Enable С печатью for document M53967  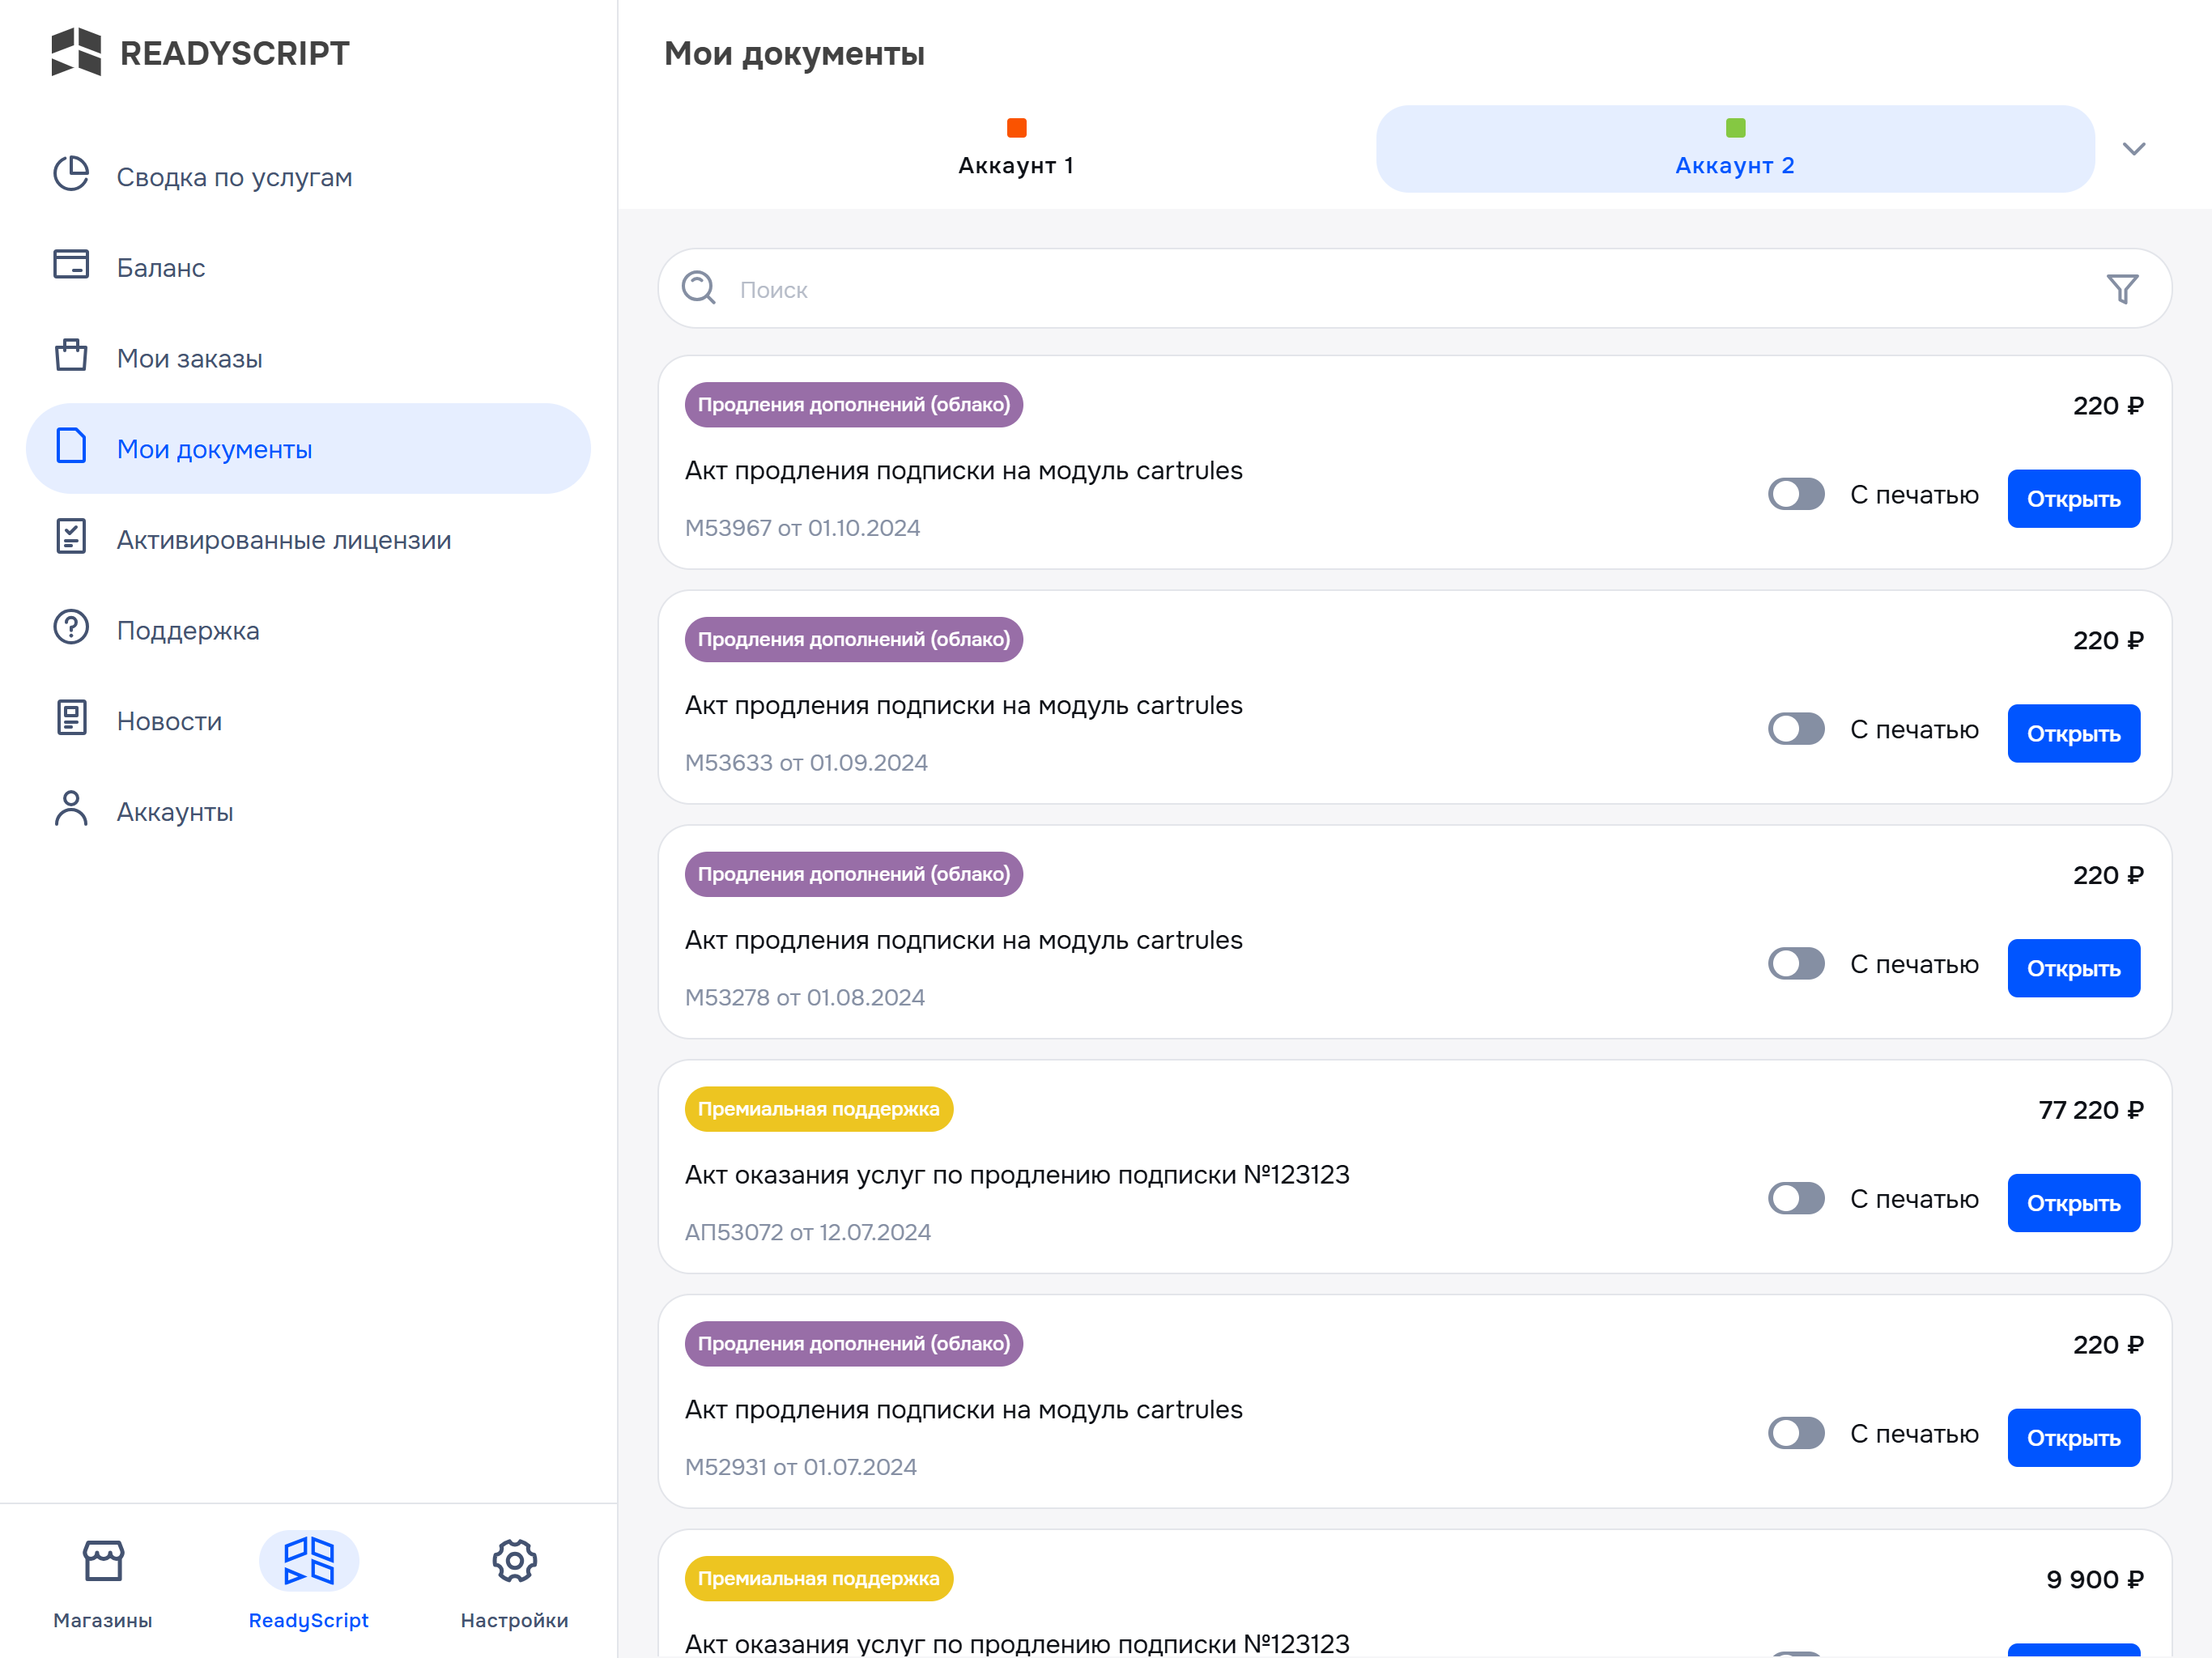tap(1796, 494)
